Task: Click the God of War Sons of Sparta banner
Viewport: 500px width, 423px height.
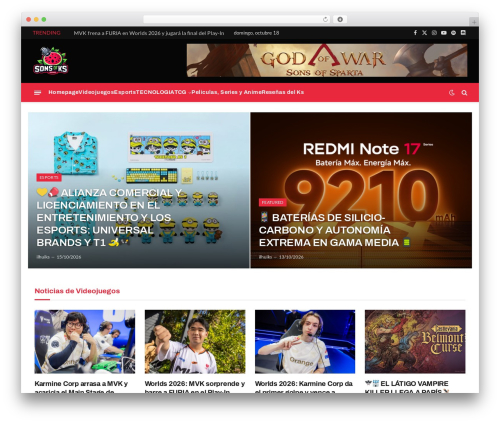Action: pos(327,60)
